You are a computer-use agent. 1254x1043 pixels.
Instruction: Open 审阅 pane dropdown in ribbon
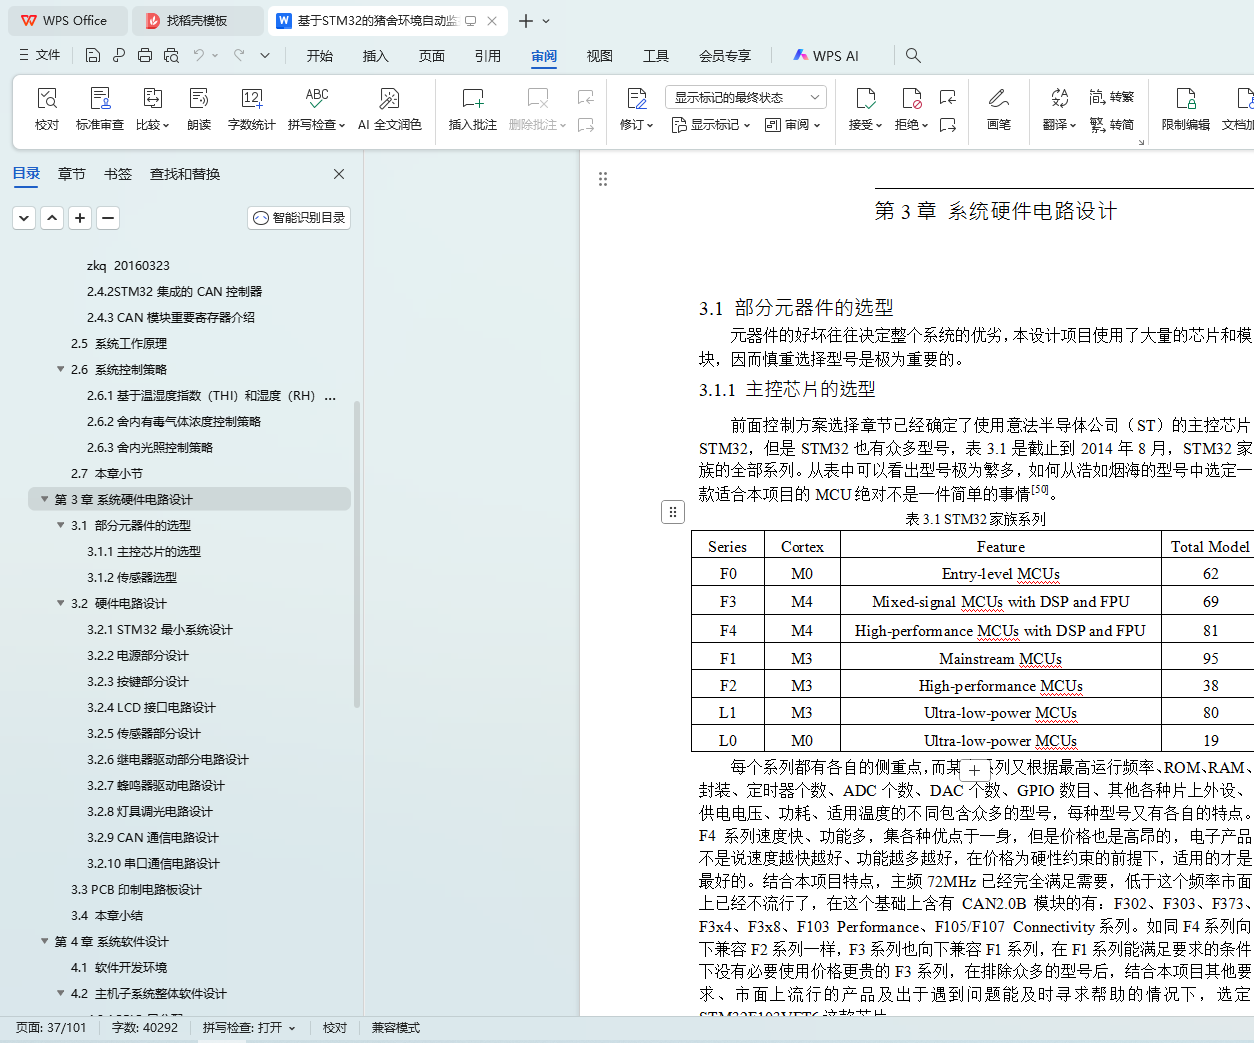tap(792, 125)
